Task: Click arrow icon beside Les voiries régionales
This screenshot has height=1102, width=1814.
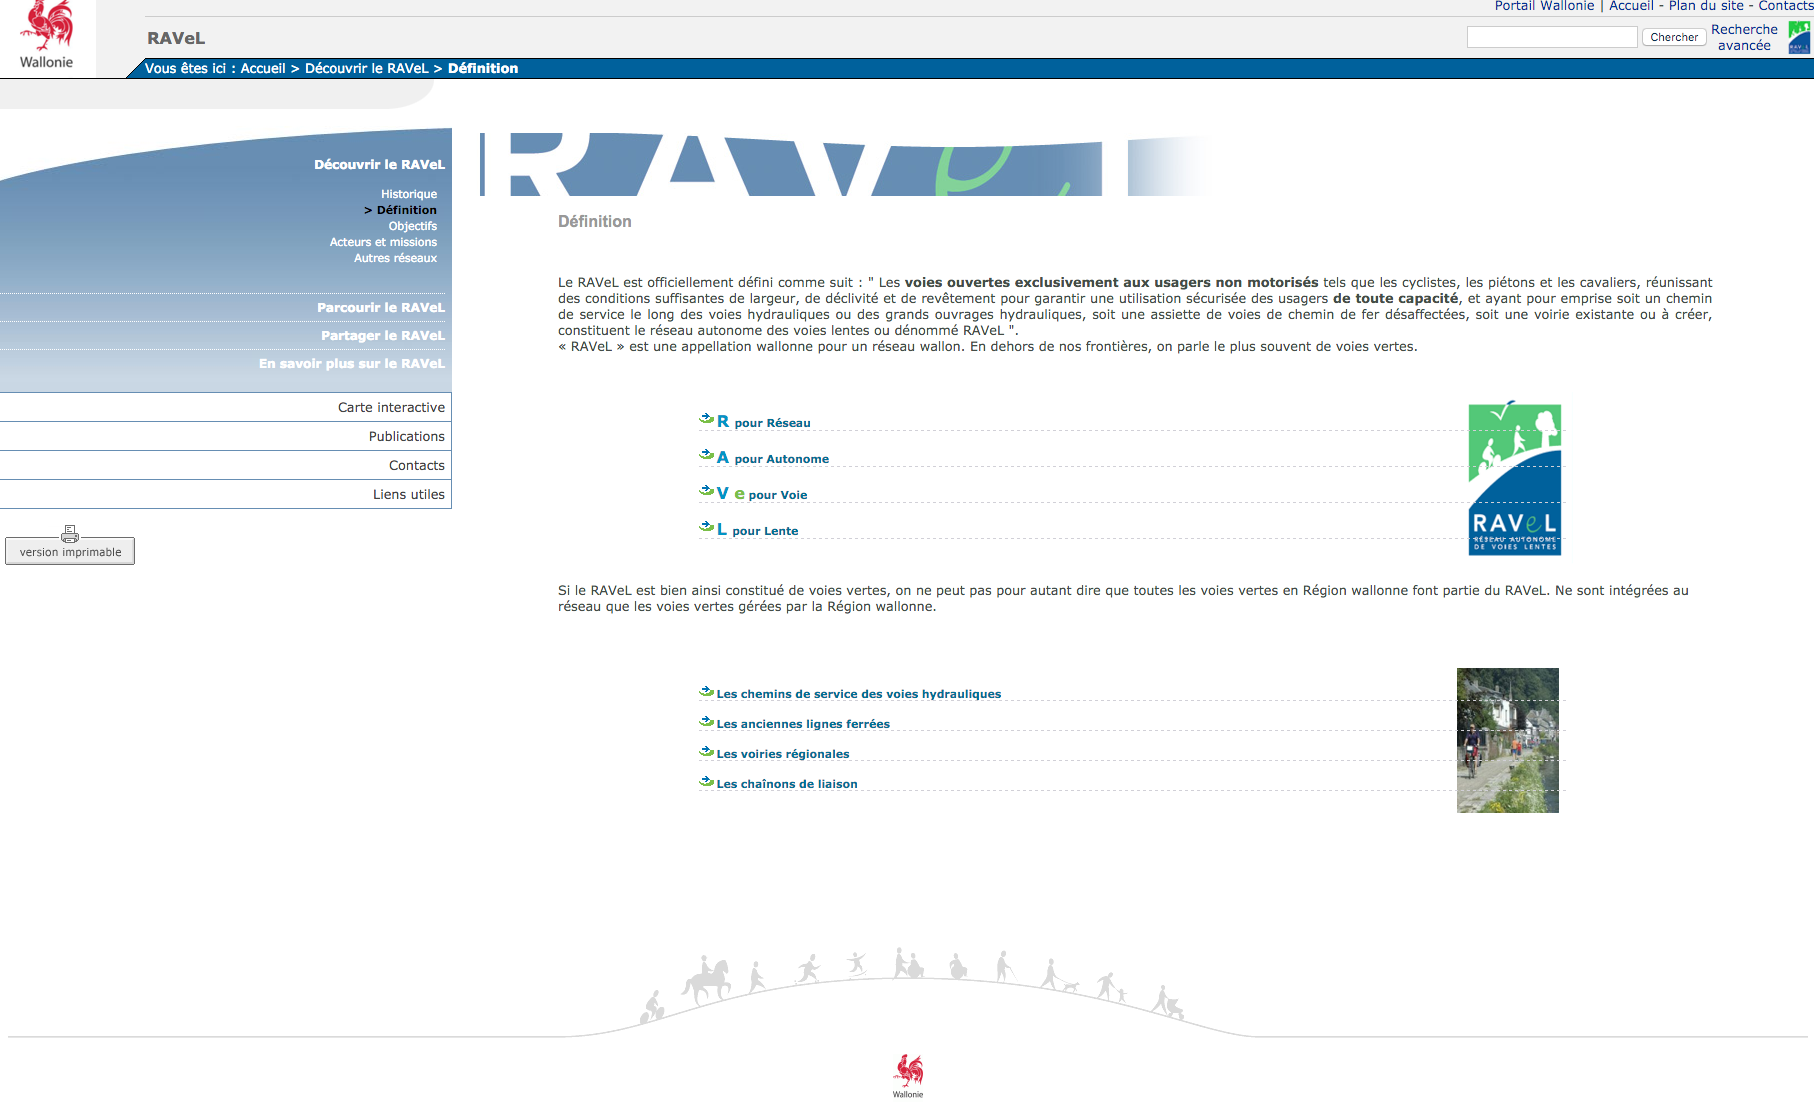Action: 706,751
